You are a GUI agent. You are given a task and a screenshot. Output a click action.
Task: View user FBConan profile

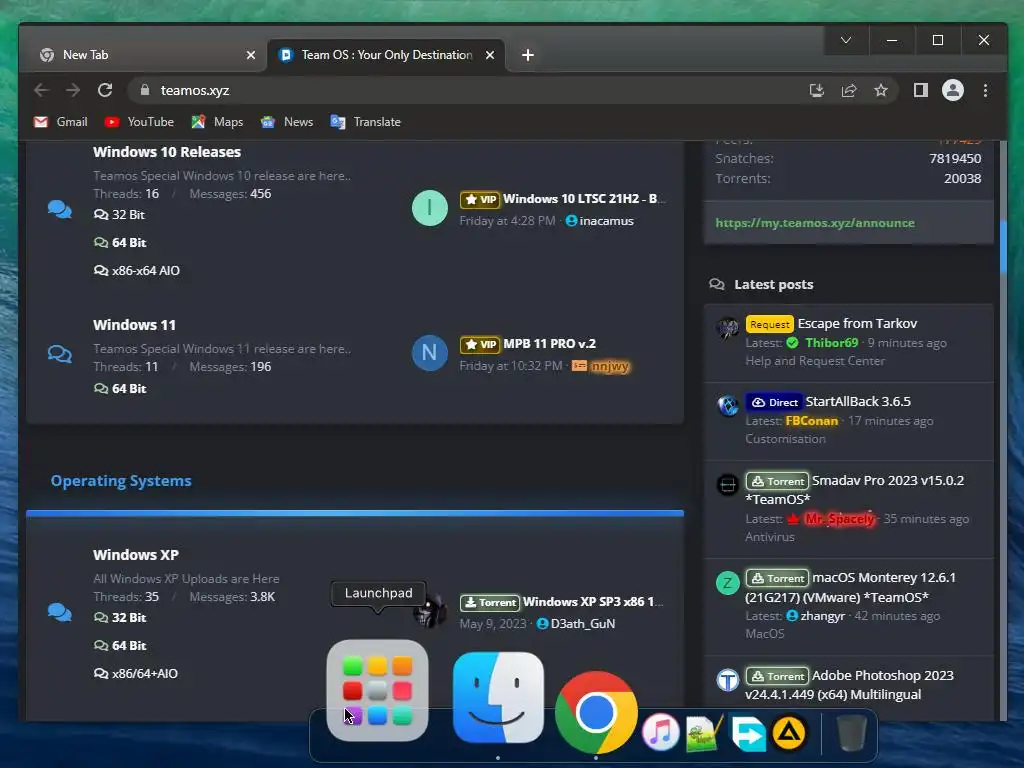pos(811,421)
